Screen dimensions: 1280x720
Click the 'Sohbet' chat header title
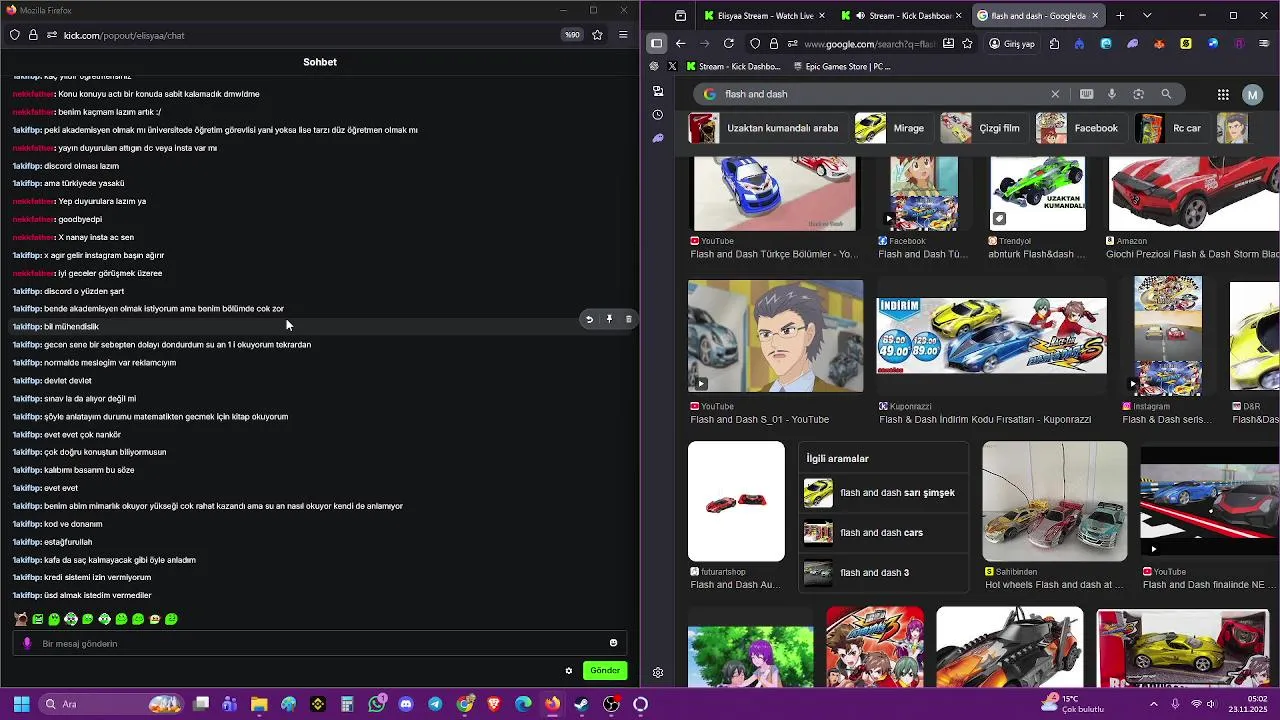point(320,62)
